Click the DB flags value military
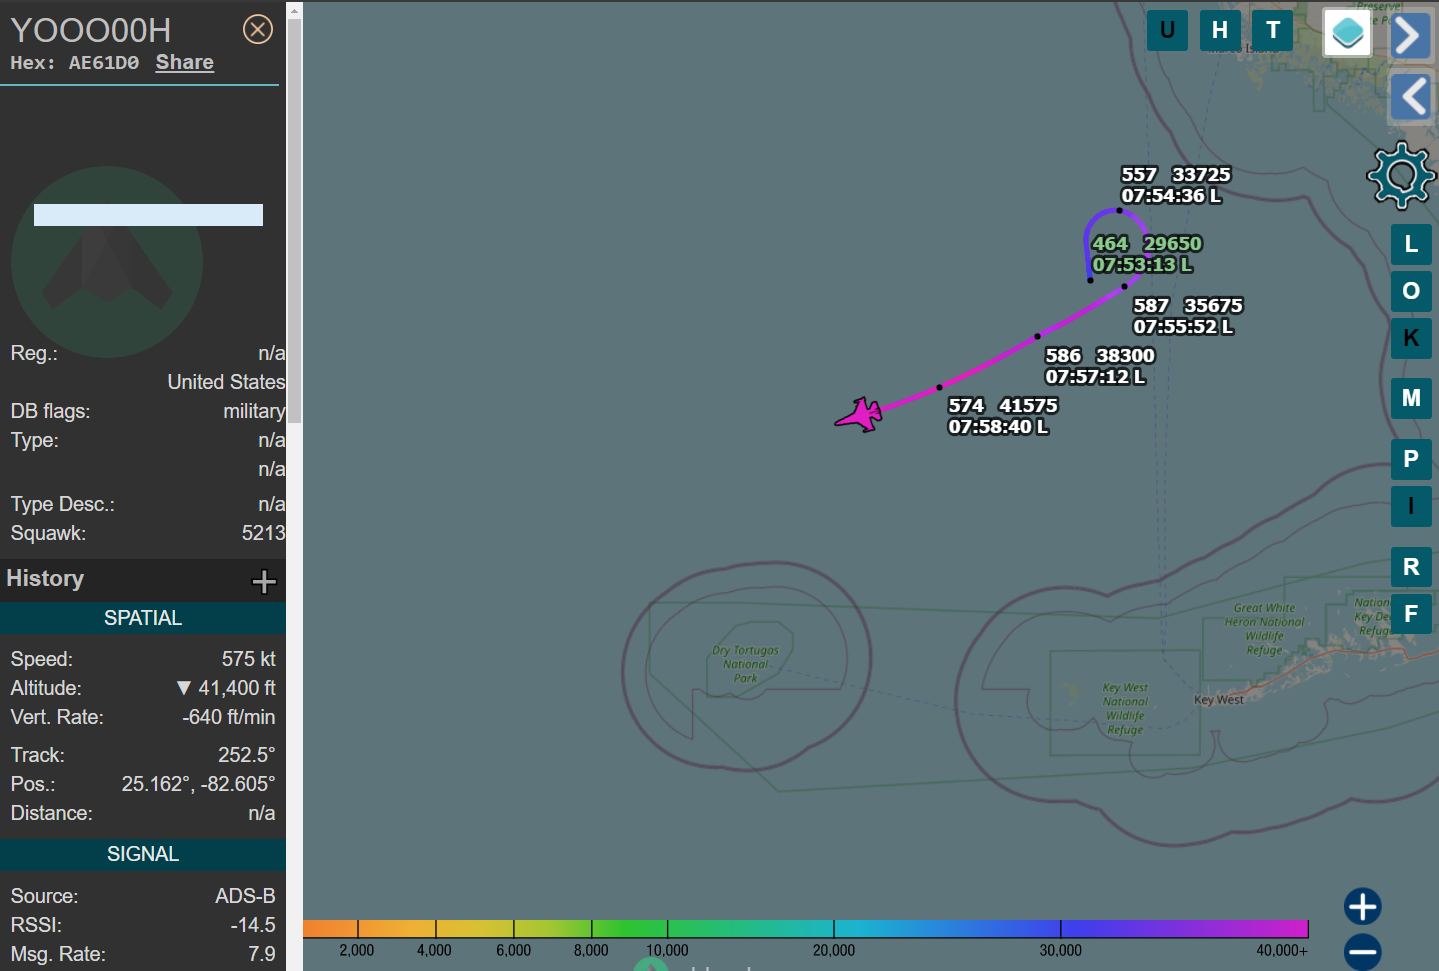1439x971 pixels. pyautogui.click(x=254, y=411)
